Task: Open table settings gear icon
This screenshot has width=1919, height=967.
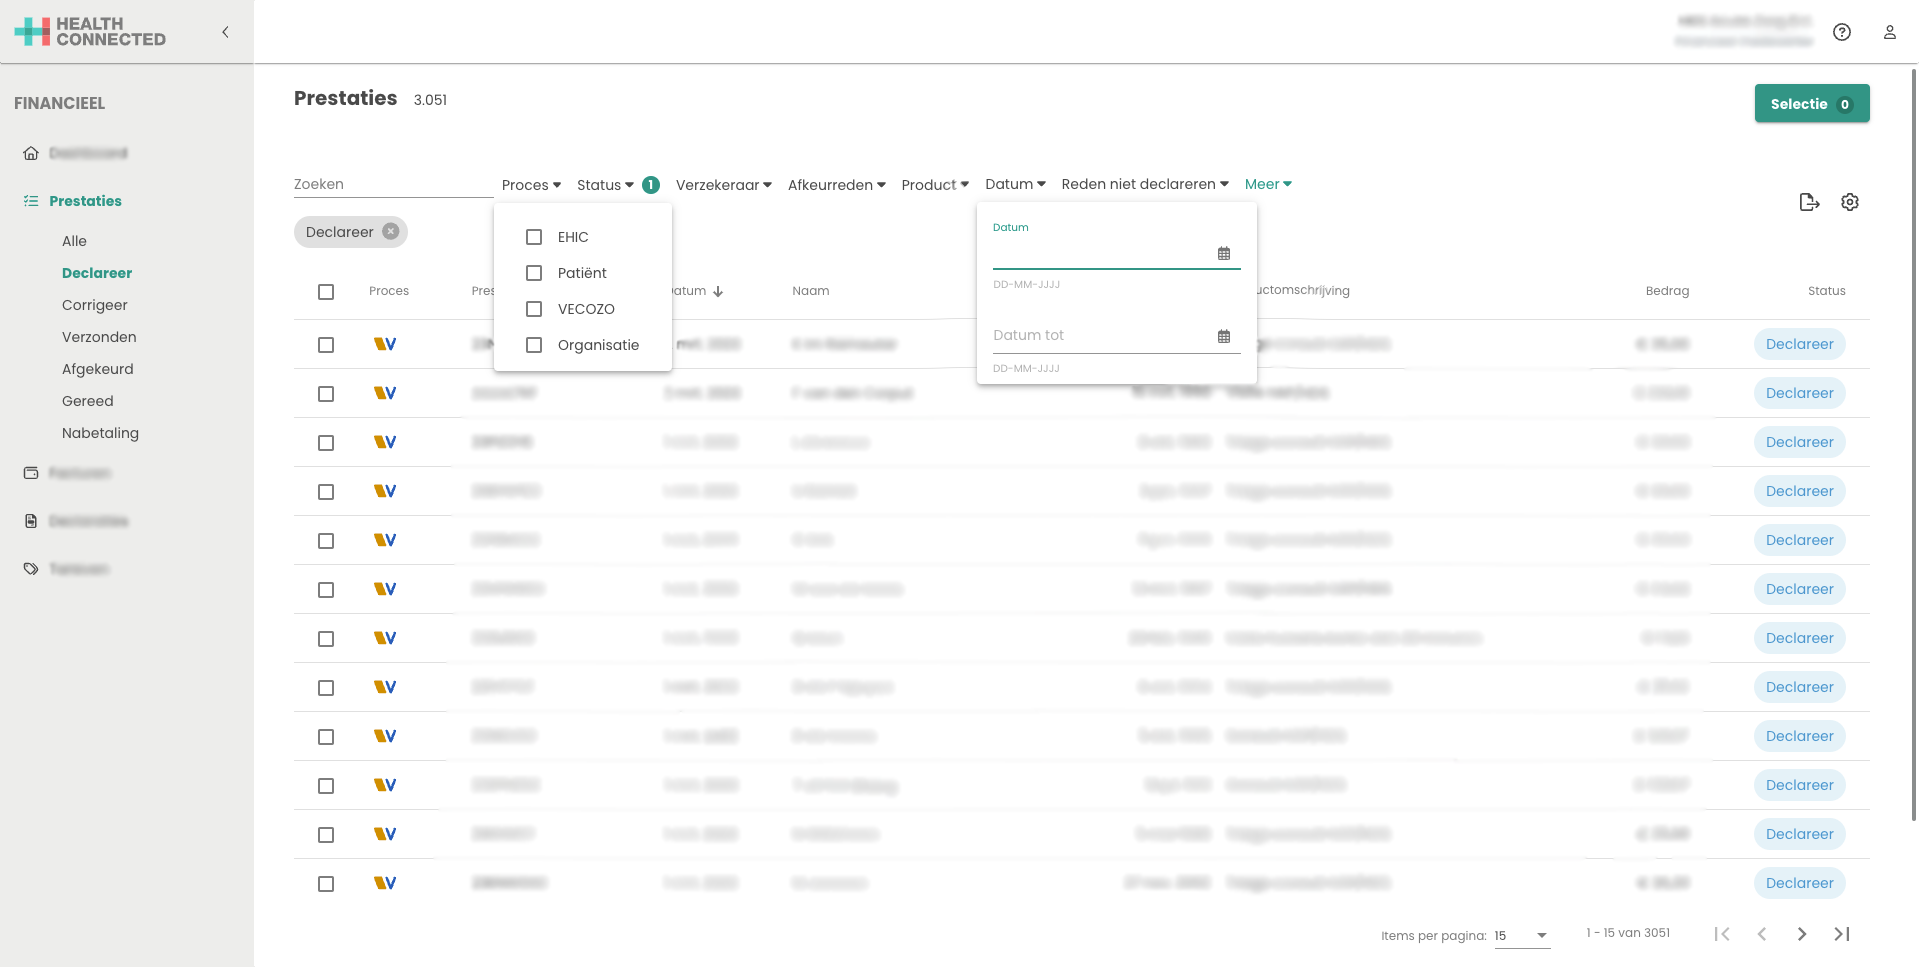Action: (x=1849, y=202)
